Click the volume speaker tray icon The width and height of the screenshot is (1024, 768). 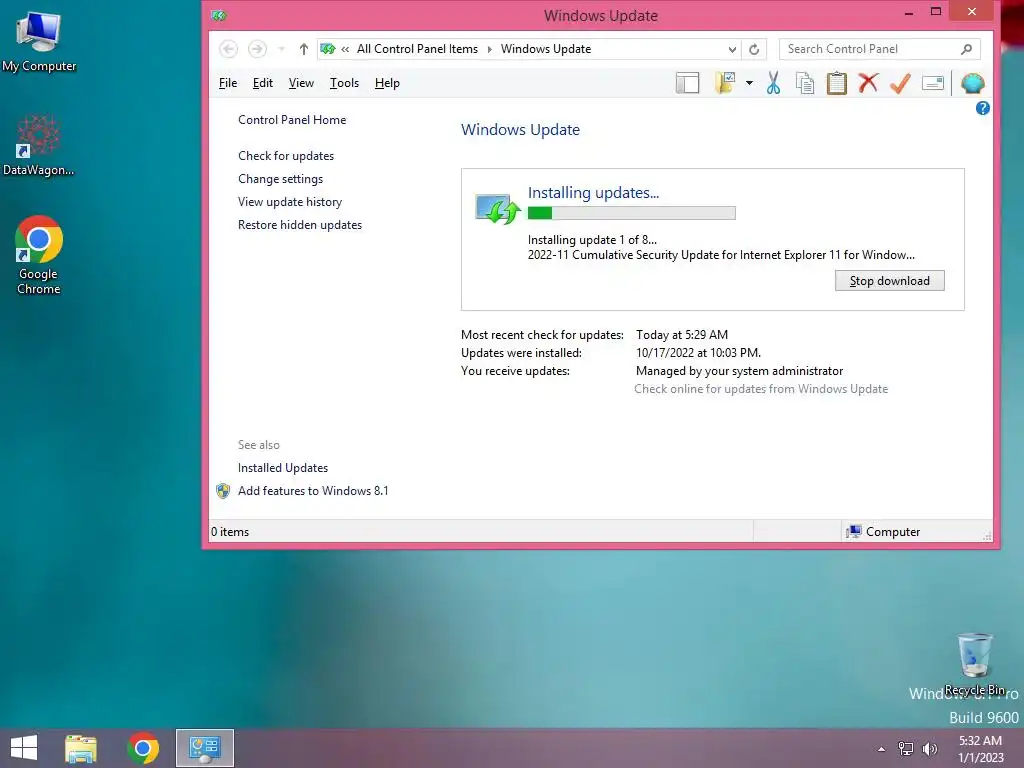coord(929,749)
